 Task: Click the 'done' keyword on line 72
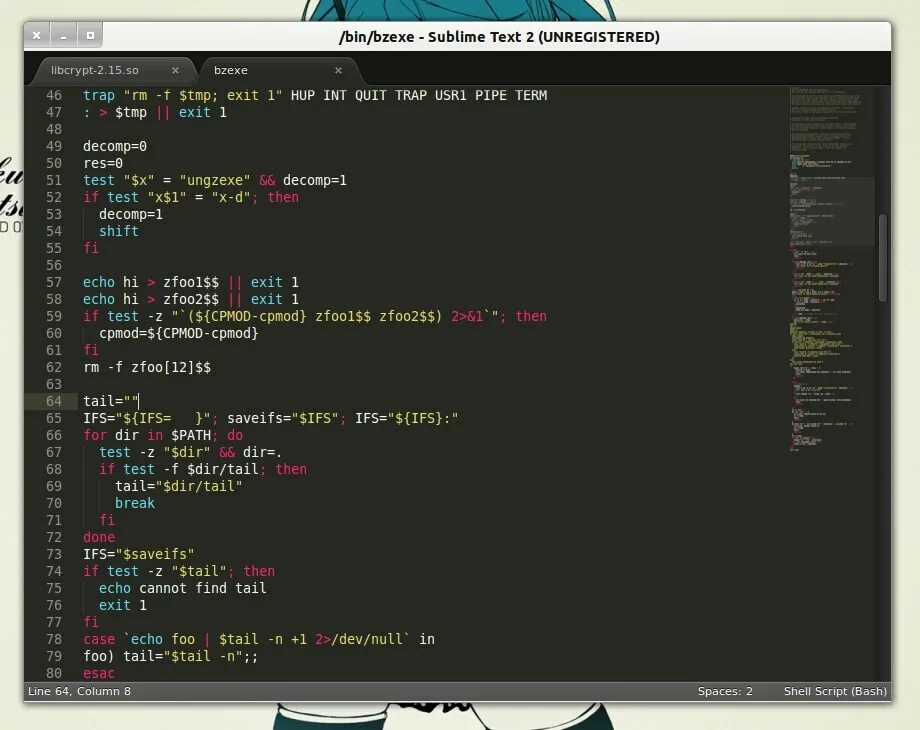tap(99, 537)
